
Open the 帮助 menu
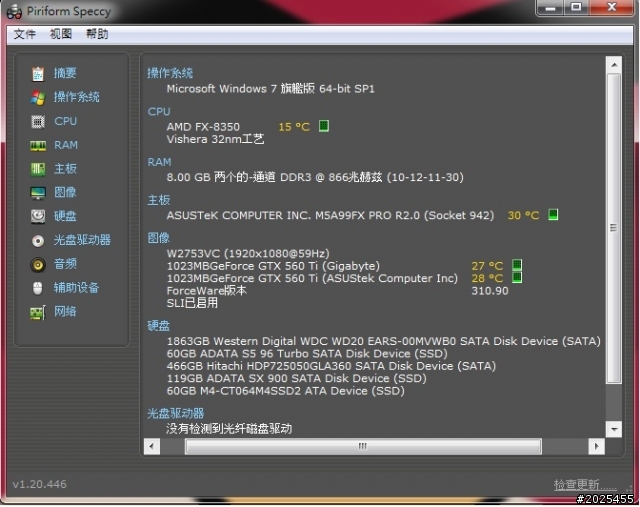coord(97,34)
